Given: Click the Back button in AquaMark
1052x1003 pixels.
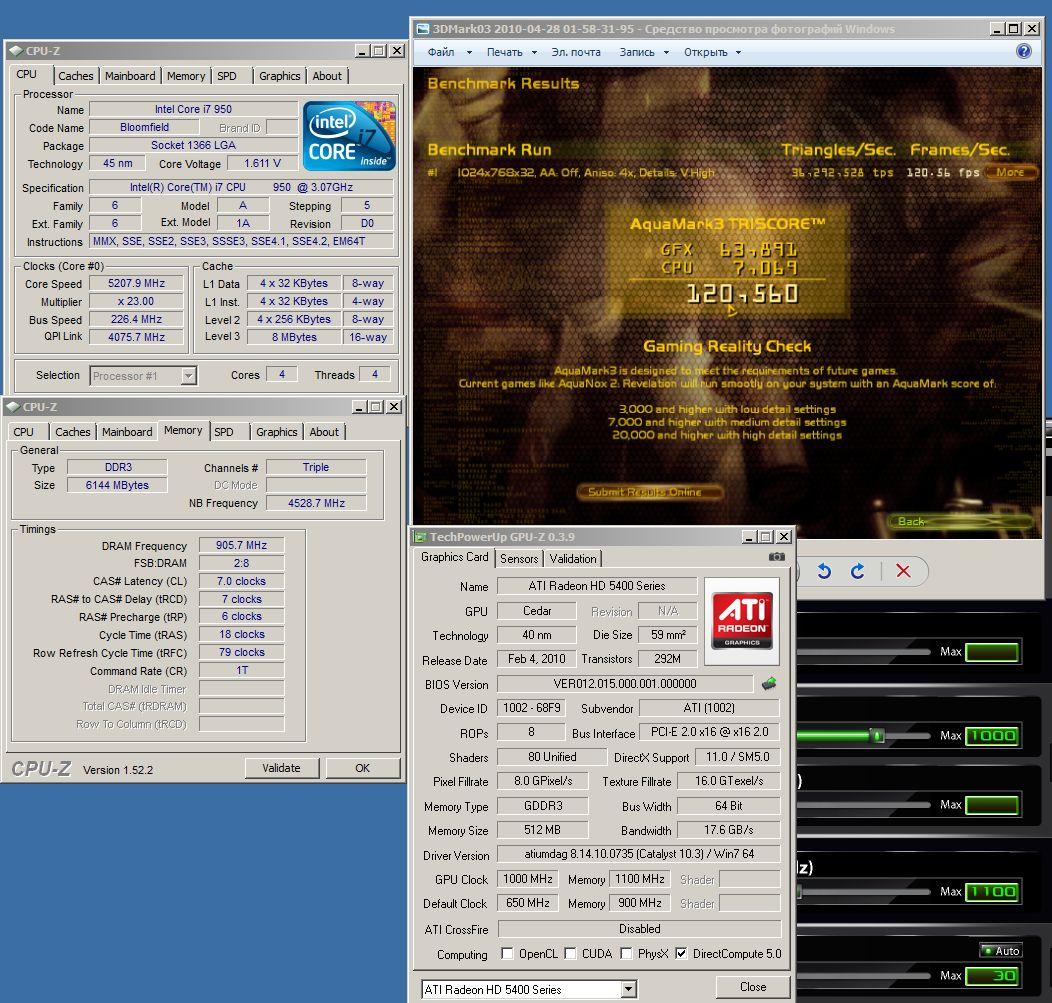Looking at the screenshot, I should 961,521.
